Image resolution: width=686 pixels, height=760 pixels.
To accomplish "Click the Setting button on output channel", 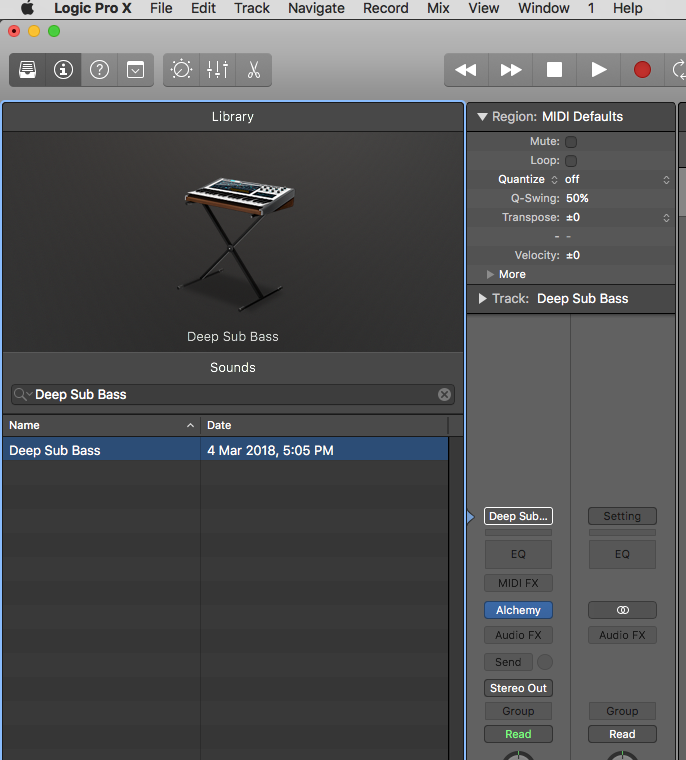I will (622, 517).
